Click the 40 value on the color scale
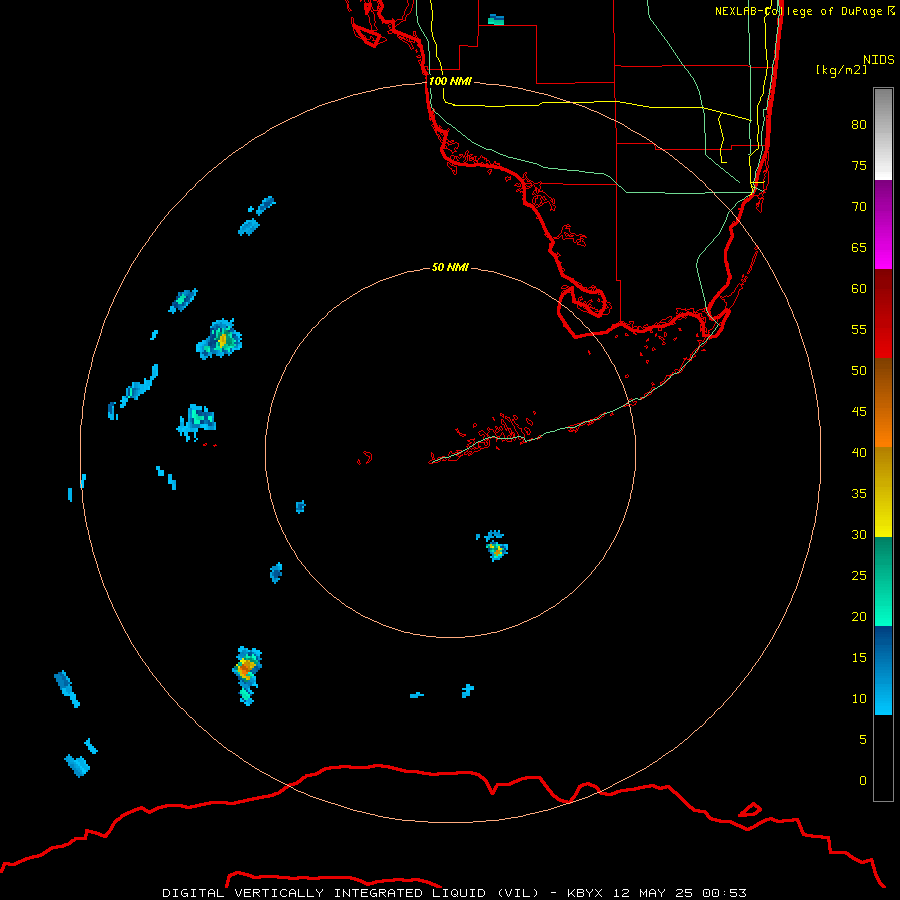Viewport: 900px width, 900px height. click(x=859, y=453)
